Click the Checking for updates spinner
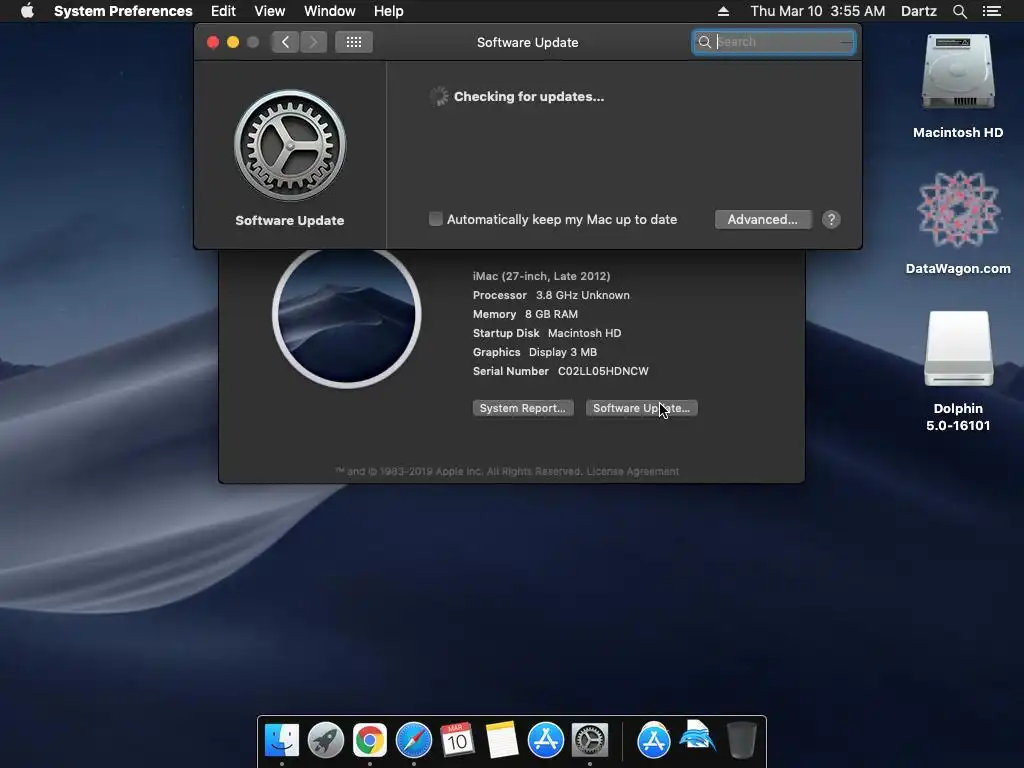This screenshot has height=768, width=1024. 438,97
